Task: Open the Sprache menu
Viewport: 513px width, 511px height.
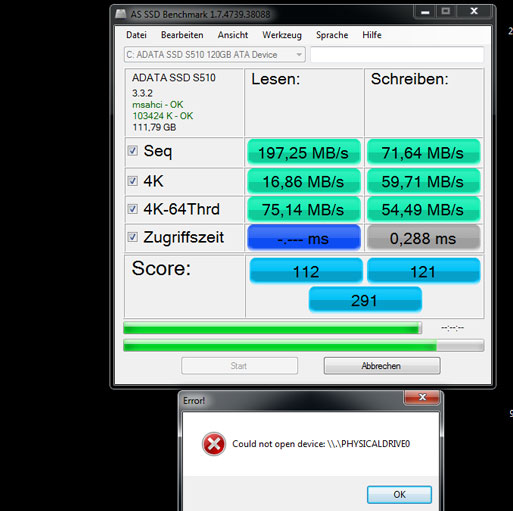Action: (x=332, y=35)
